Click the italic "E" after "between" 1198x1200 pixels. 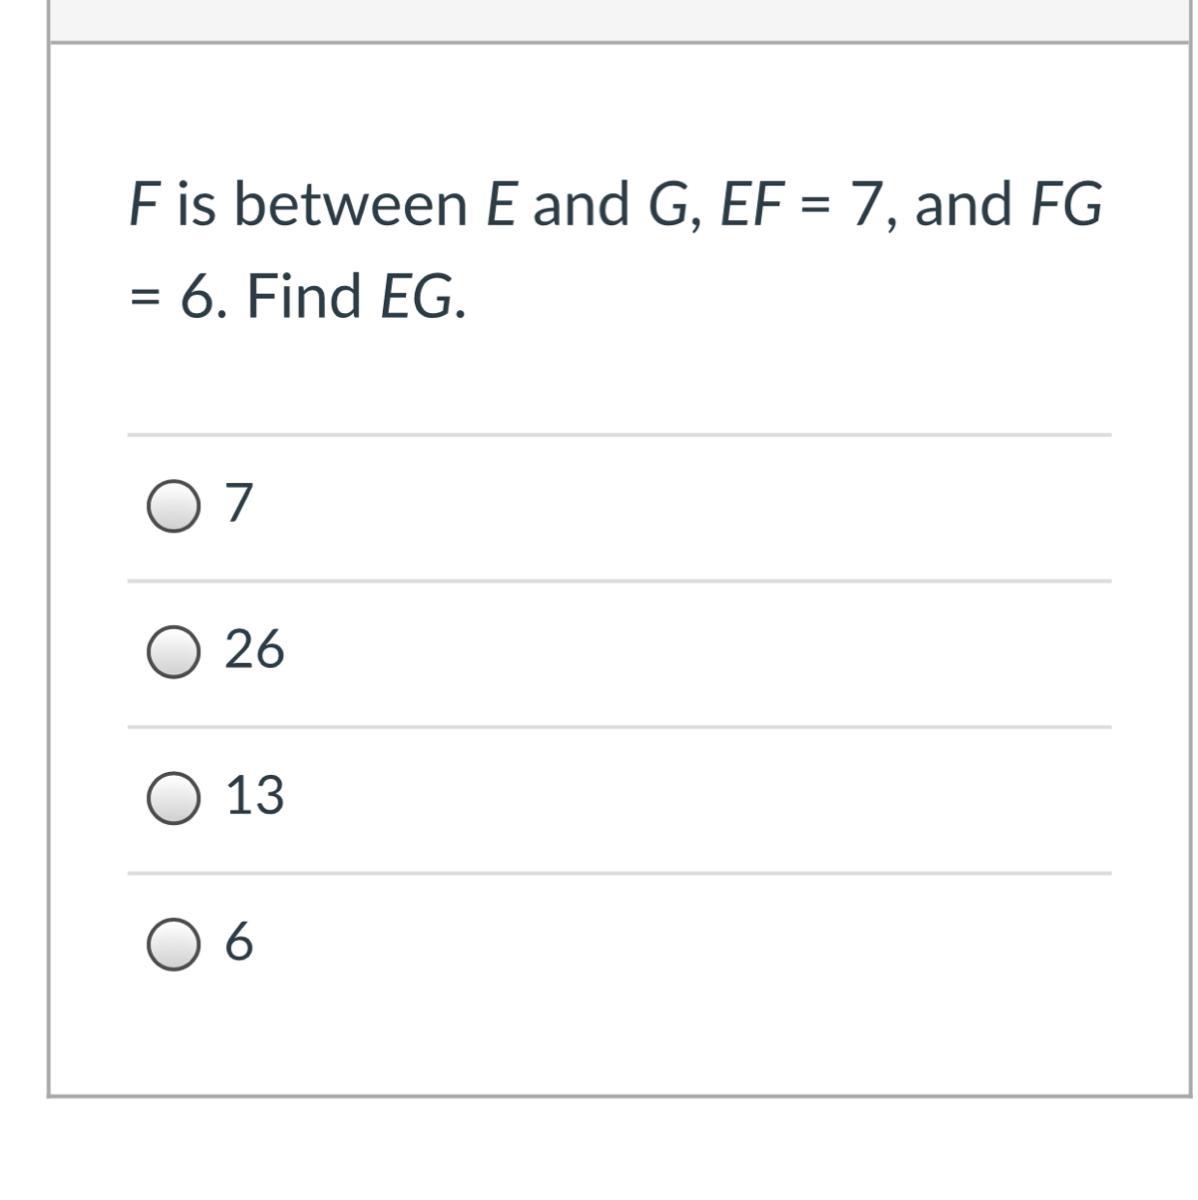502,204
